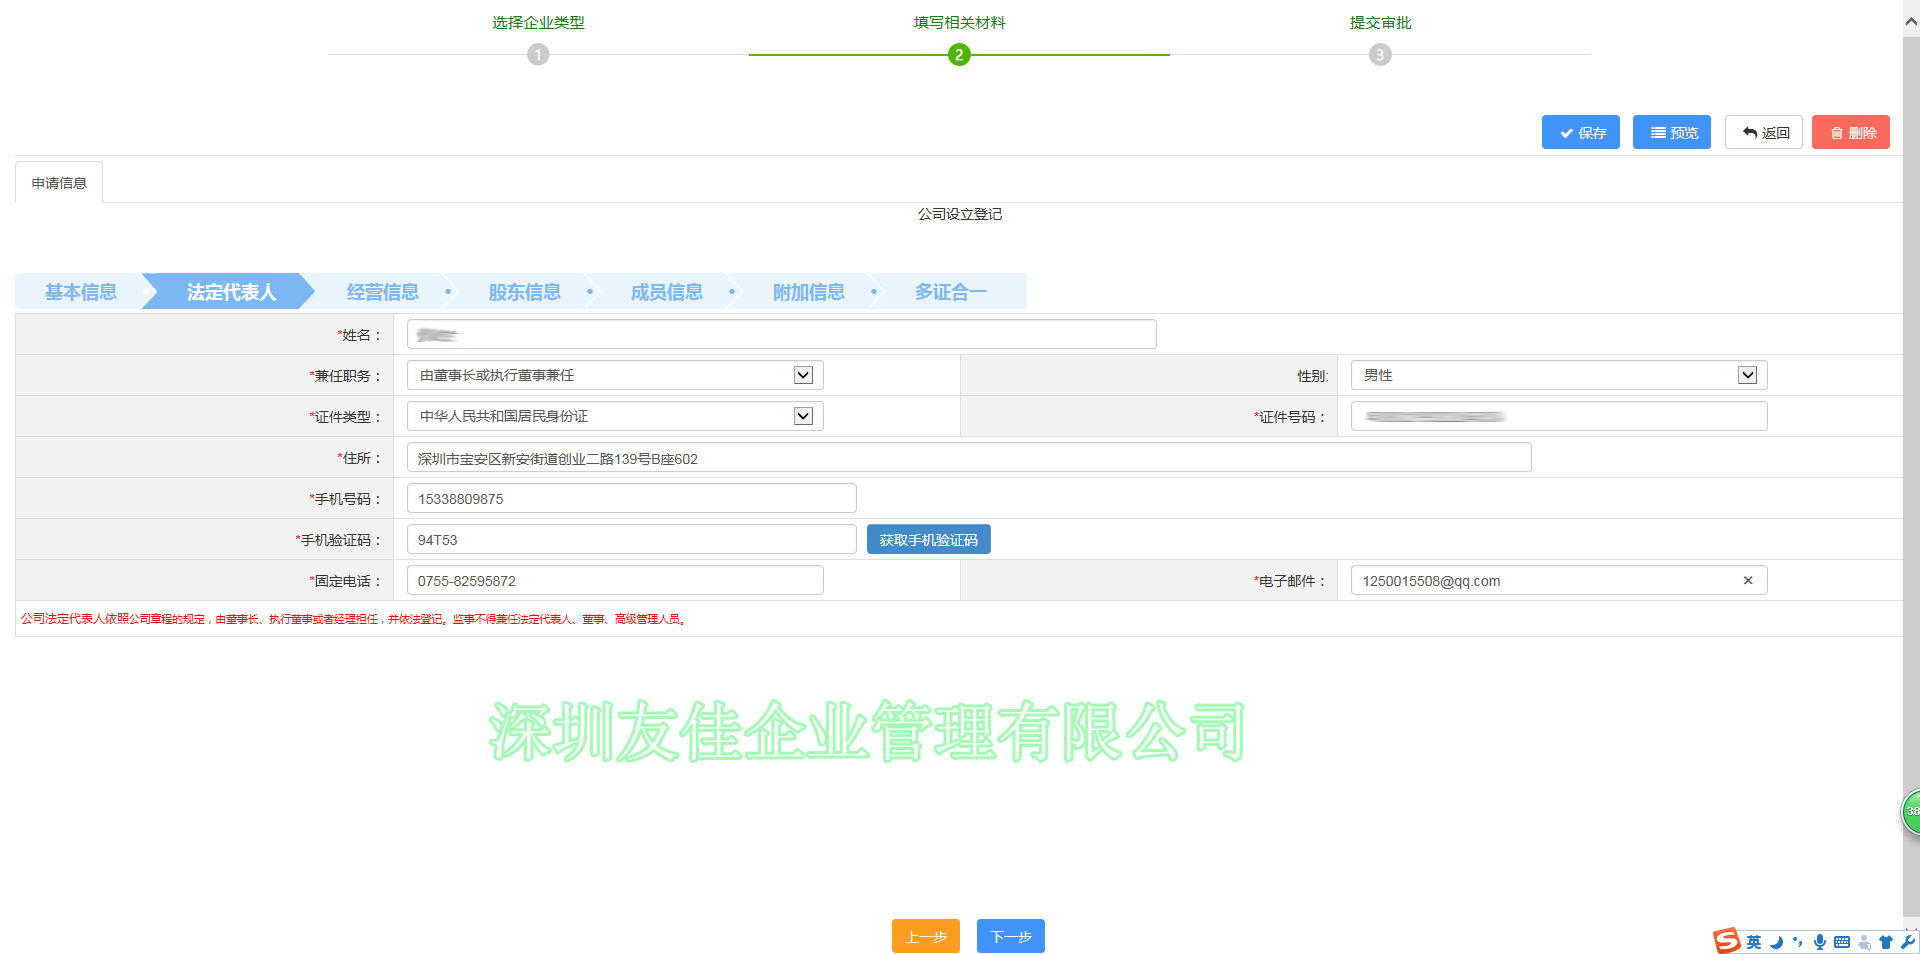Click the Sogou user account icon
Viewport: 1920px width, 954px height.
pyautogui.click(x=1864, y=942)
